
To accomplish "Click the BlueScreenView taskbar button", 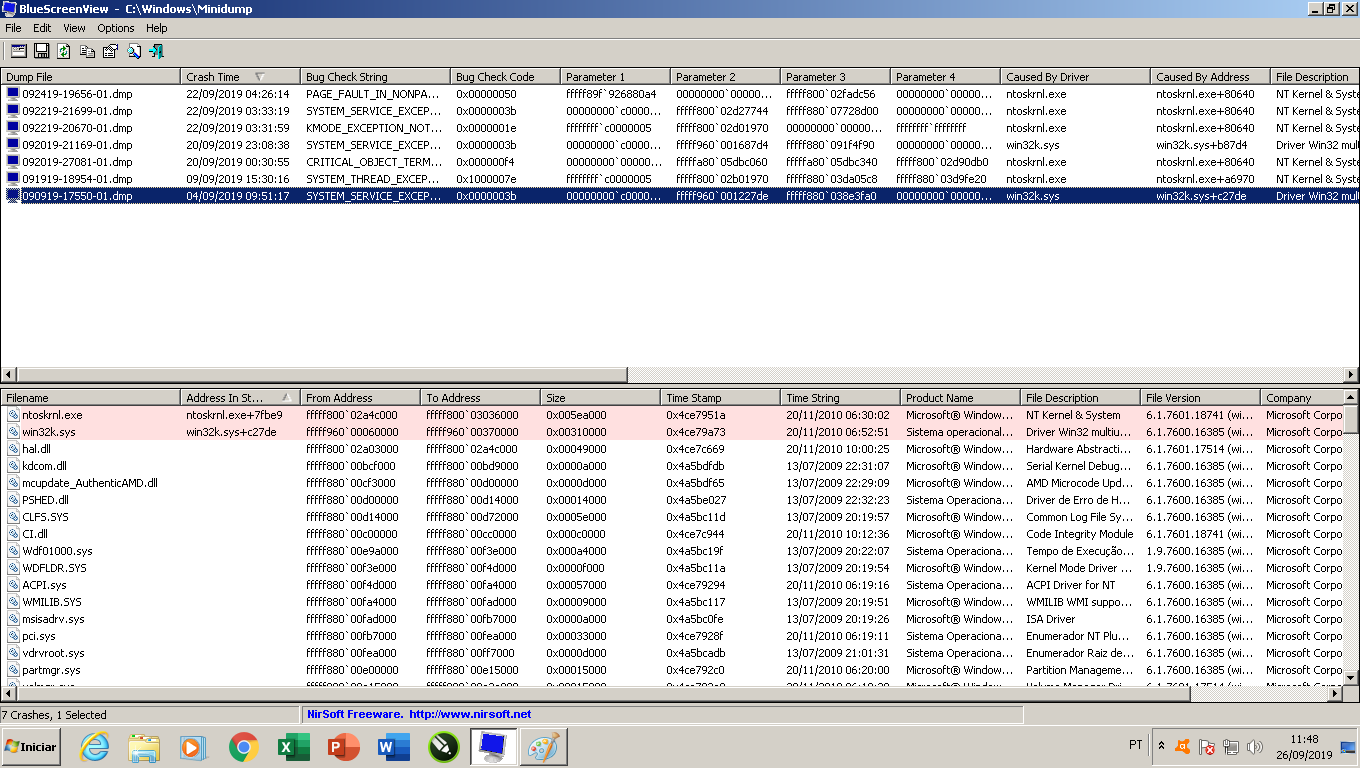I will coord(493,747).
